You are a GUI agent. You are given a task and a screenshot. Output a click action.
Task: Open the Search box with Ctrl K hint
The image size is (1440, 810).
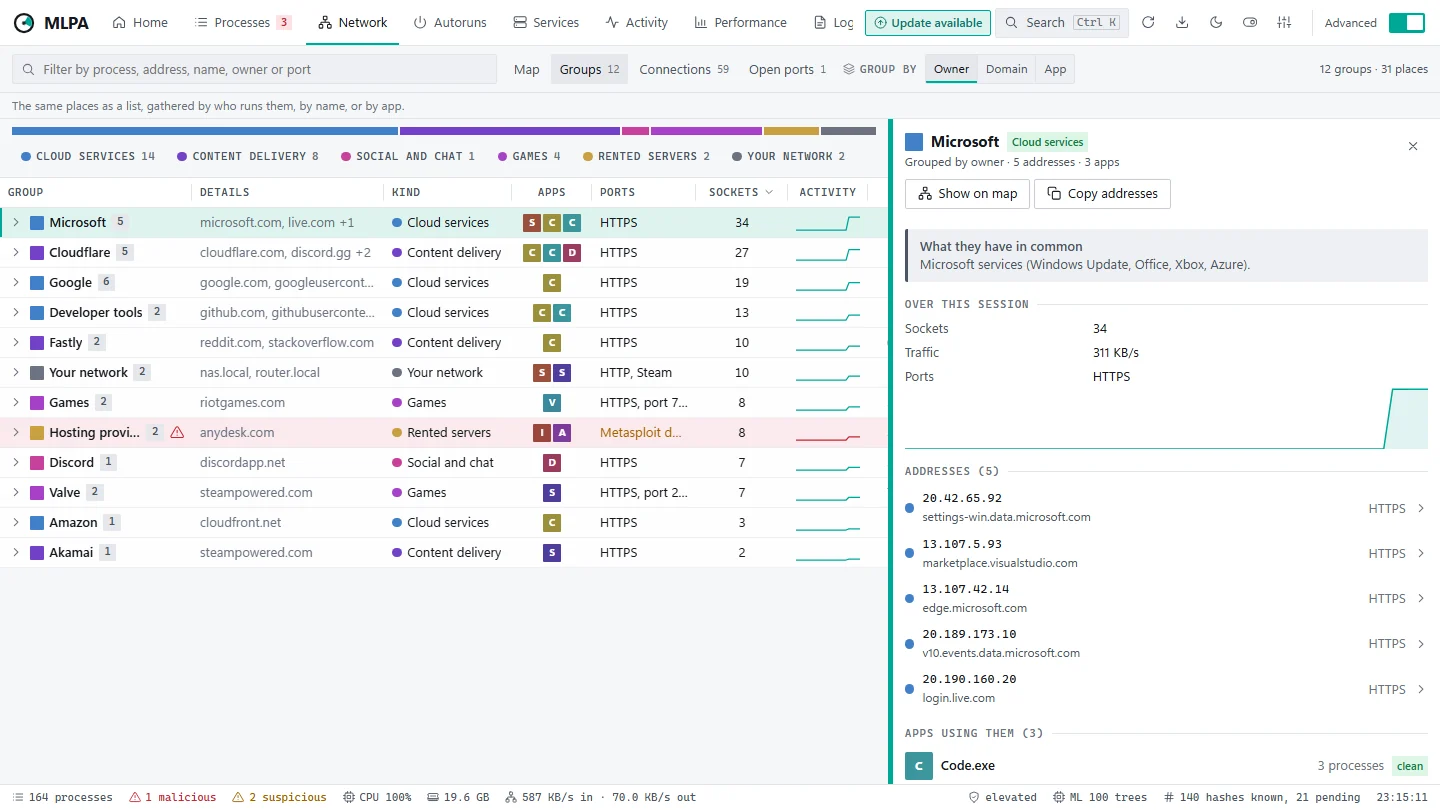pyautogui.click(x=1062, y=23)
